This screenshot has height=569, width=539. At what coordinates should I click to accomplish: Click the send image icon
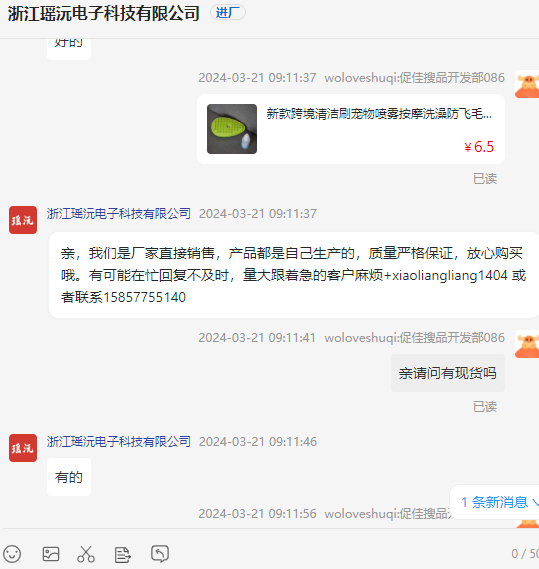[x=51, y=554]
